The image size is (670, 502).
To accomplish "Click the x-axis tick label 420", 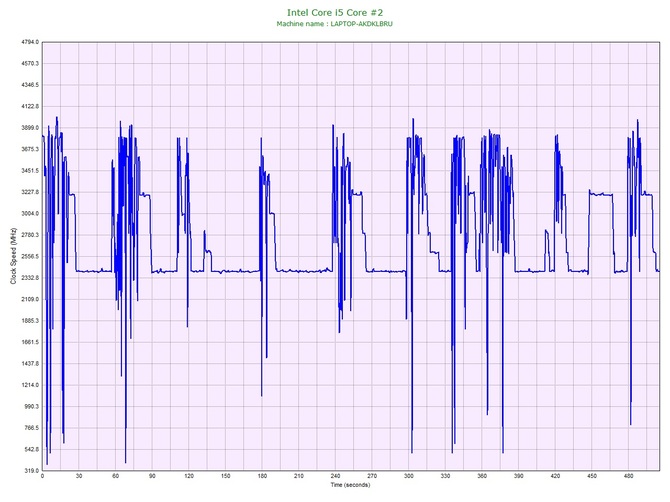I will point(555,476).
